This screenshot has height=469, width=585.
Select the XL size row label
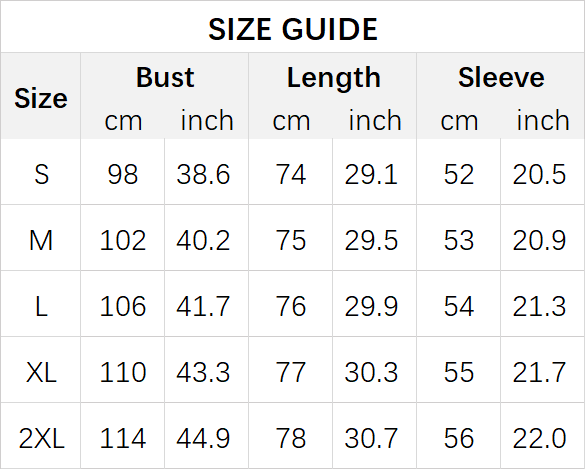[x=41, y=372]
